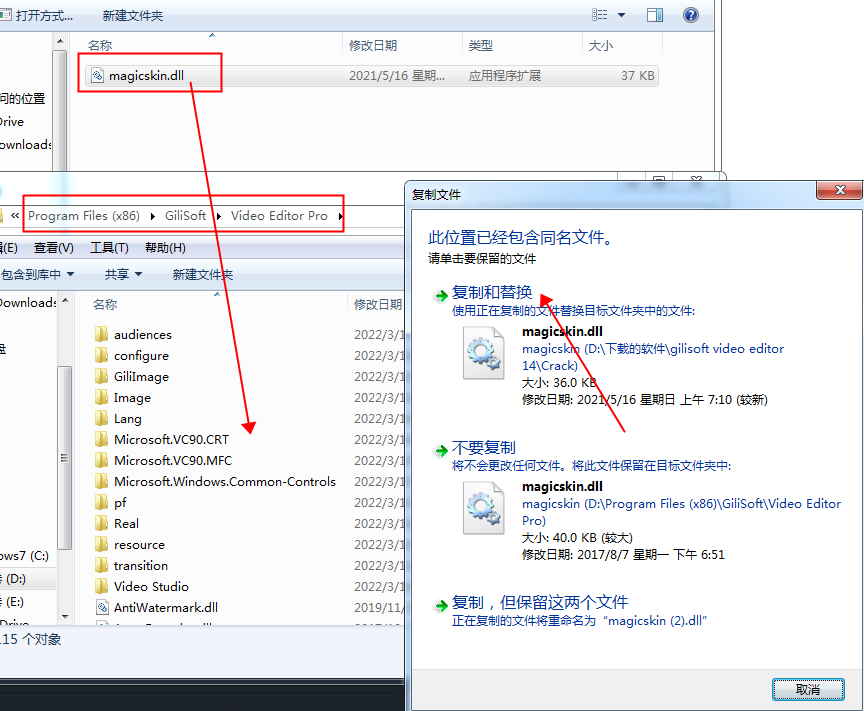Screen dimensions: 864x711
Task: Click the green arrow beside 复制，但保留这两个文件
Action: click(441, 606)
